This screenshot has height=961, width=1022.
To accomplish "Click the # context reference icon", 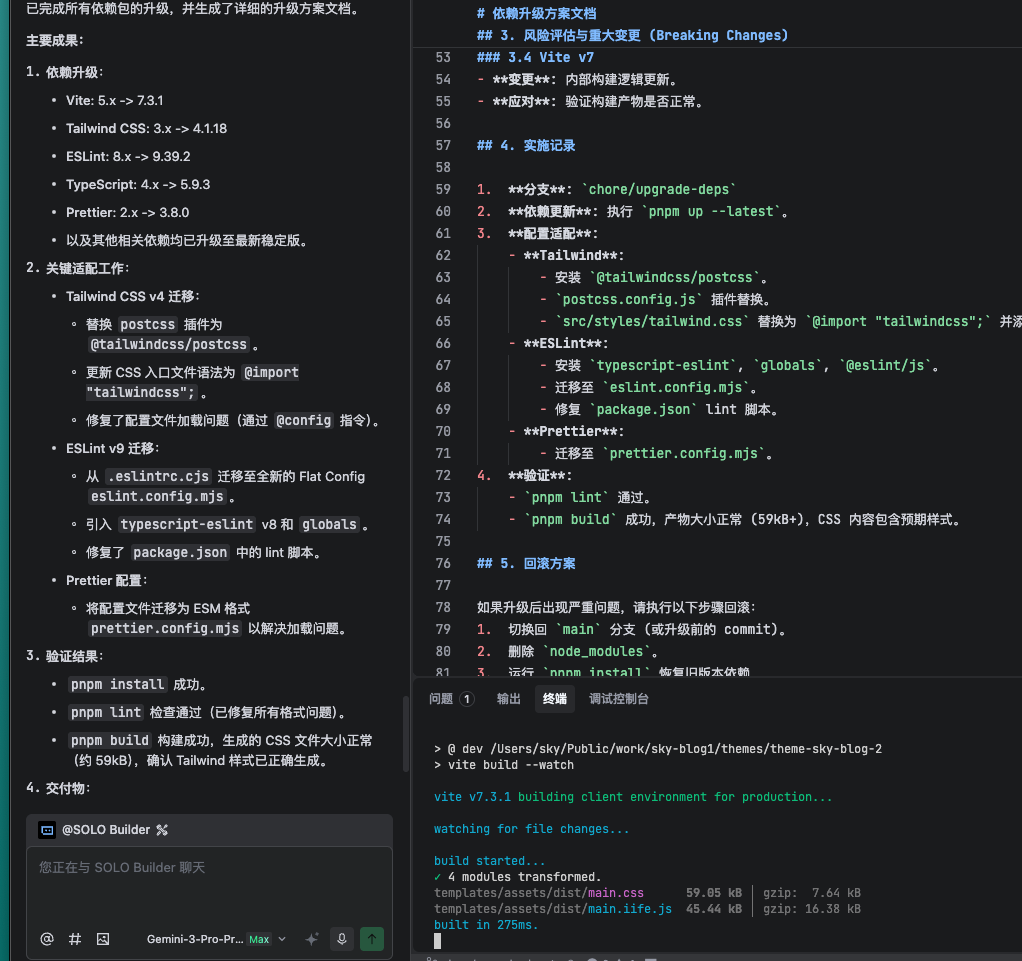I will click(74, 939).
